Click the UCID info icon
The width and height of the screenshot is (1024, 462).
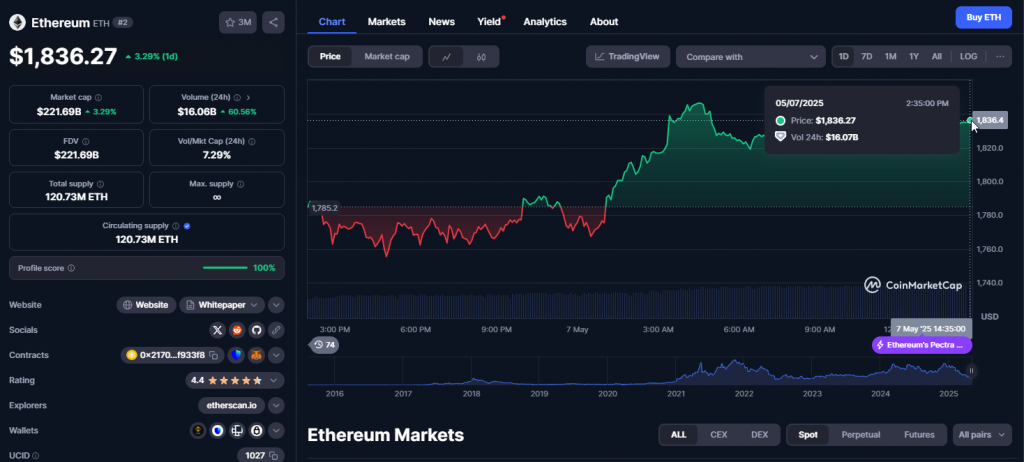pos(35,455)
